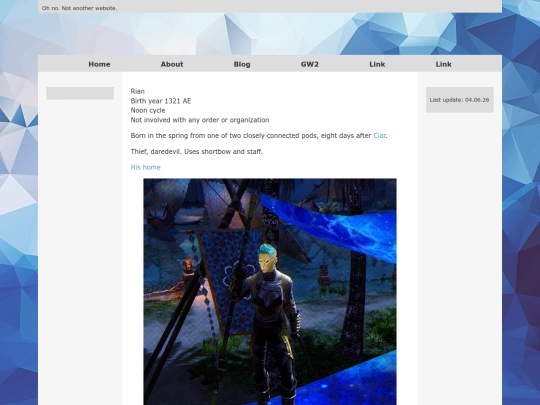The width and height of the screenshot is (540, 405).
Task: Click the 'Noon cycle' line
Action: pyautogui.click(x=148, y=111)
